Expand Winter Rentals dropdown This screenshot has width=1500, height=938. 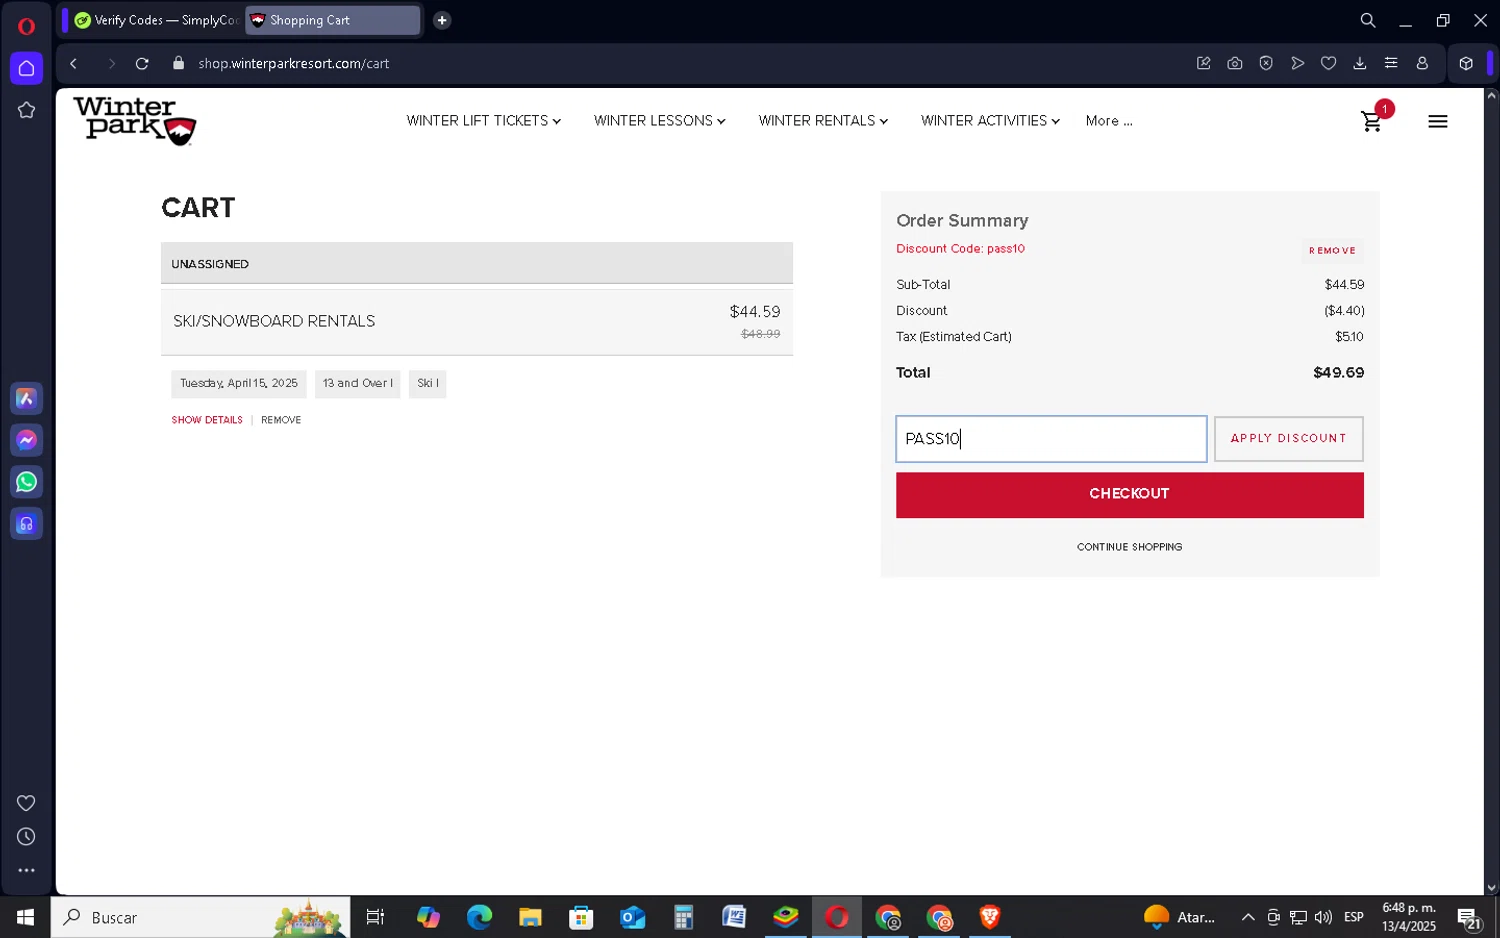[823, 121]
